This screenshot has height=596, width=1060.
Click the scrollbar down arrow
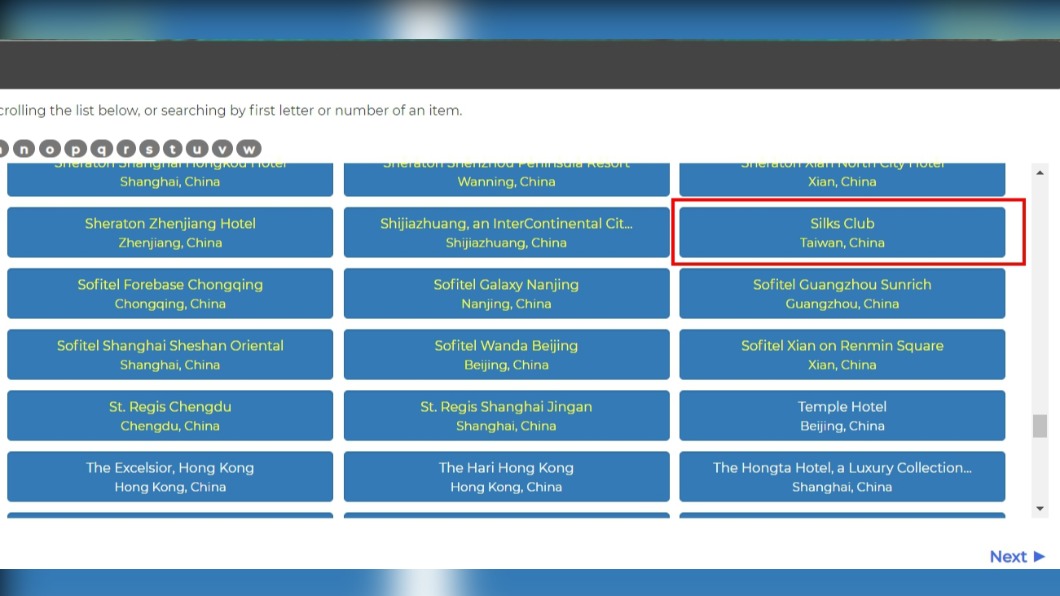pyautogui.click(x=1040, y=508)
